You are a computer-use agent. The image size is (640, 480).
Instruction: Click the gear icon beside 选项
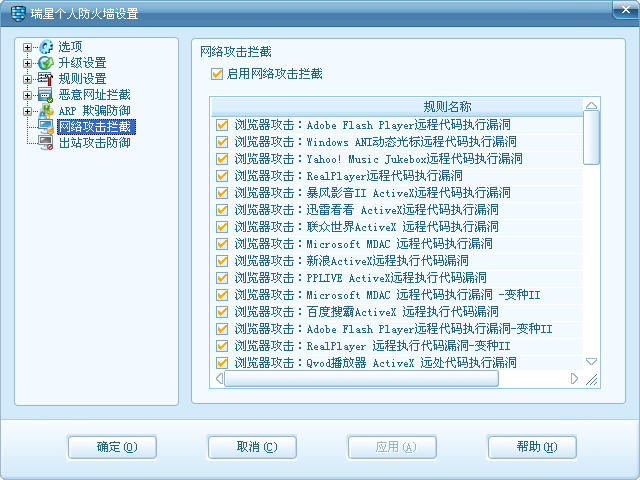coord(46,47)
